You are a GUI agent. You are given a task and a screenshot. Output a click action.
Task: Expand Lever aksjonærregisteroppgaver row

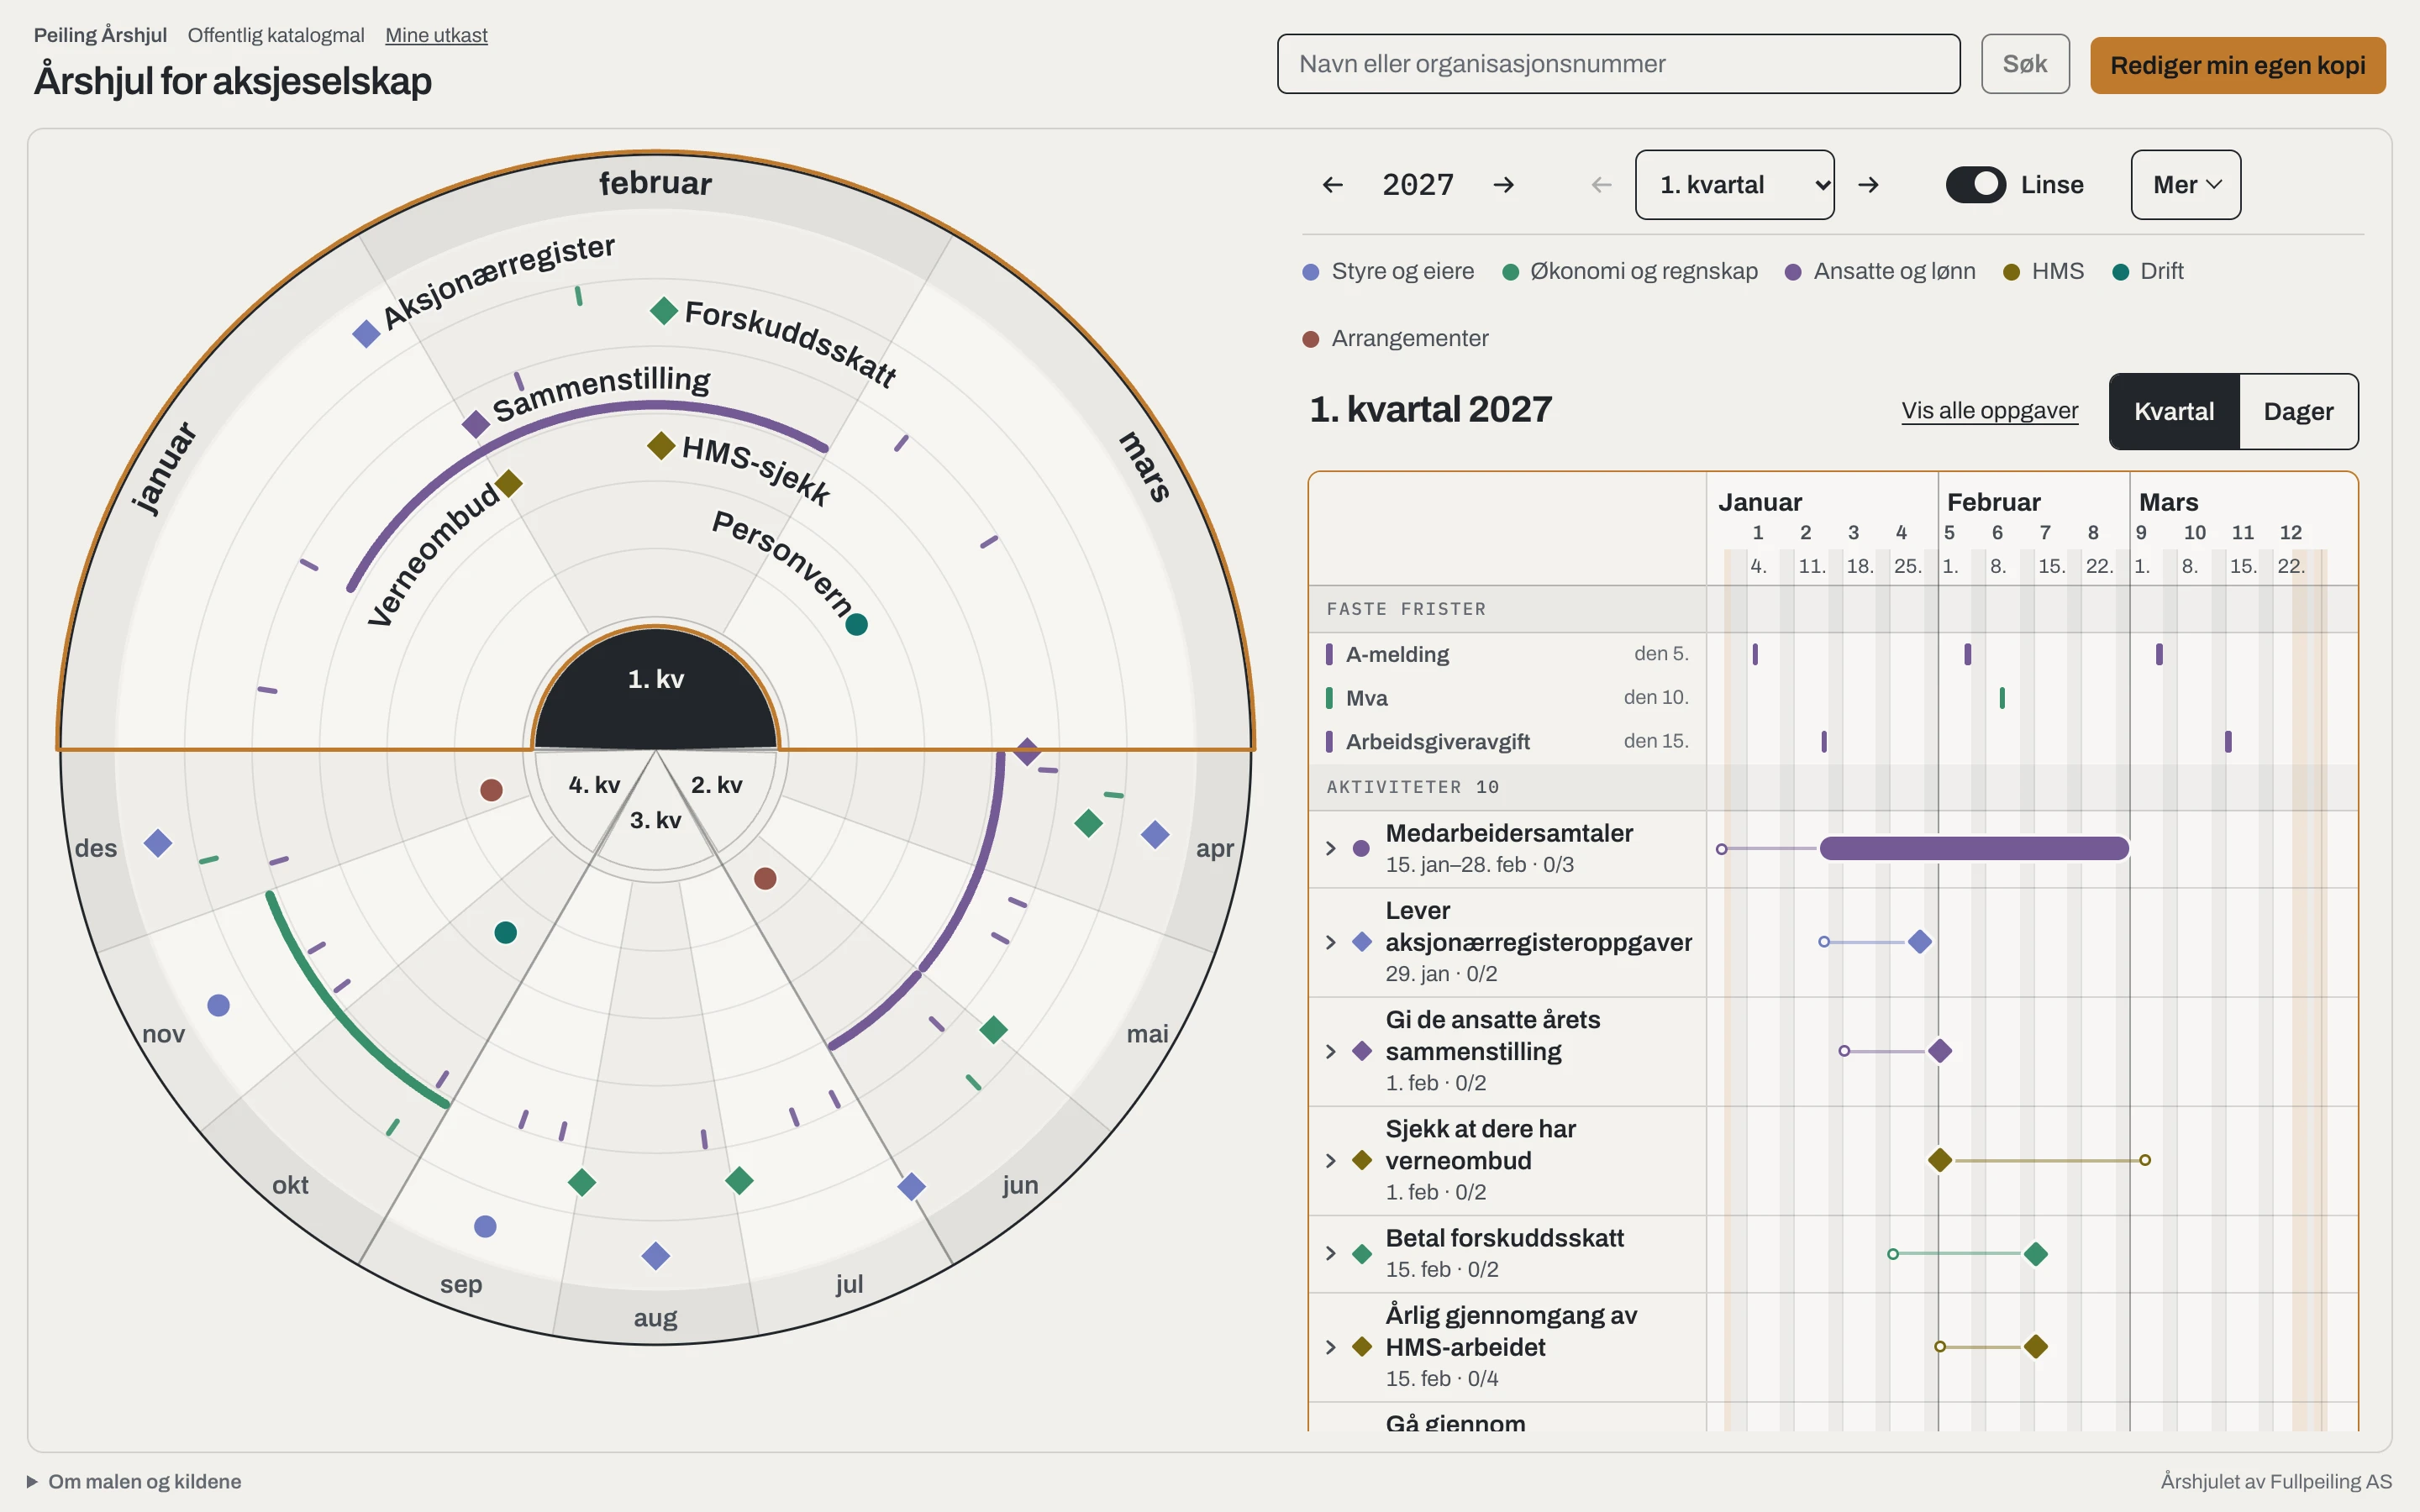click(x=1330, y=942)
